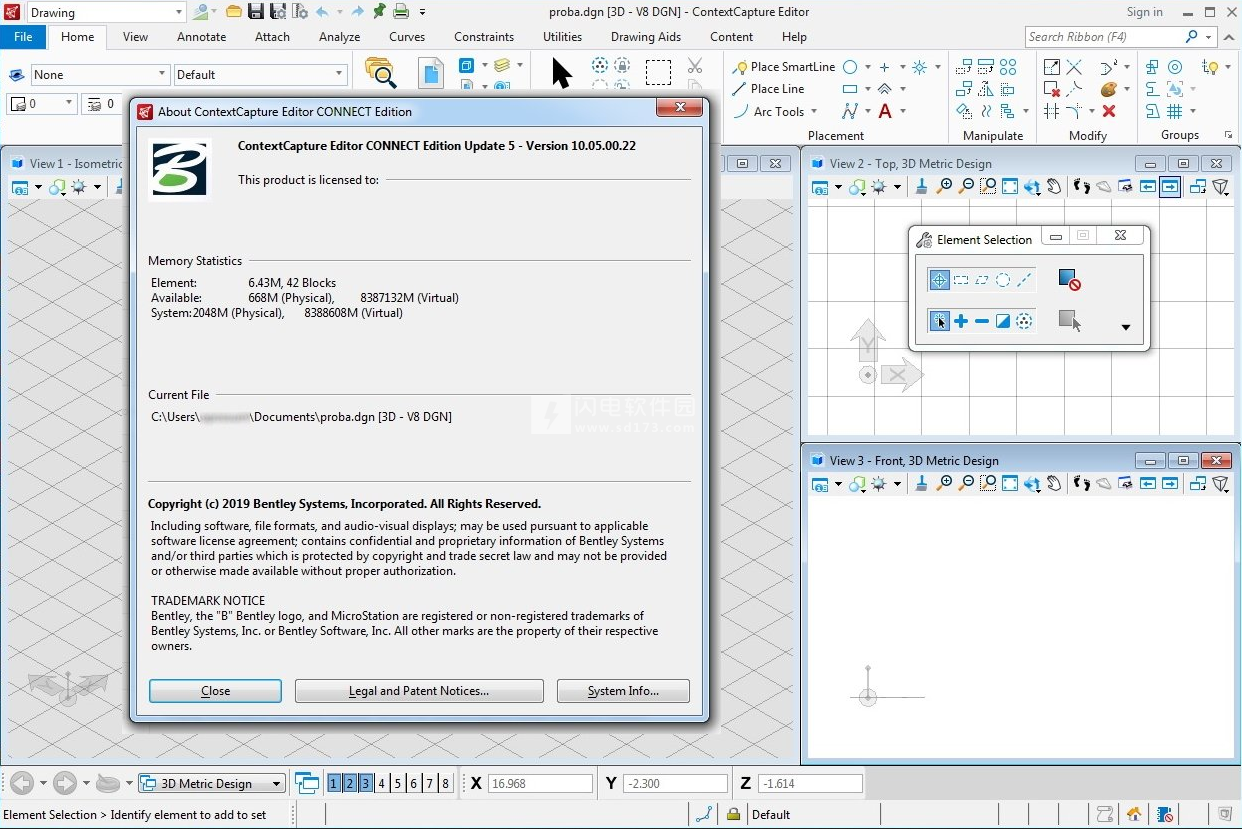The image size is (1242, 829).
Task: Click the red Delete Element X
Action: click(x=1108, y=111)
